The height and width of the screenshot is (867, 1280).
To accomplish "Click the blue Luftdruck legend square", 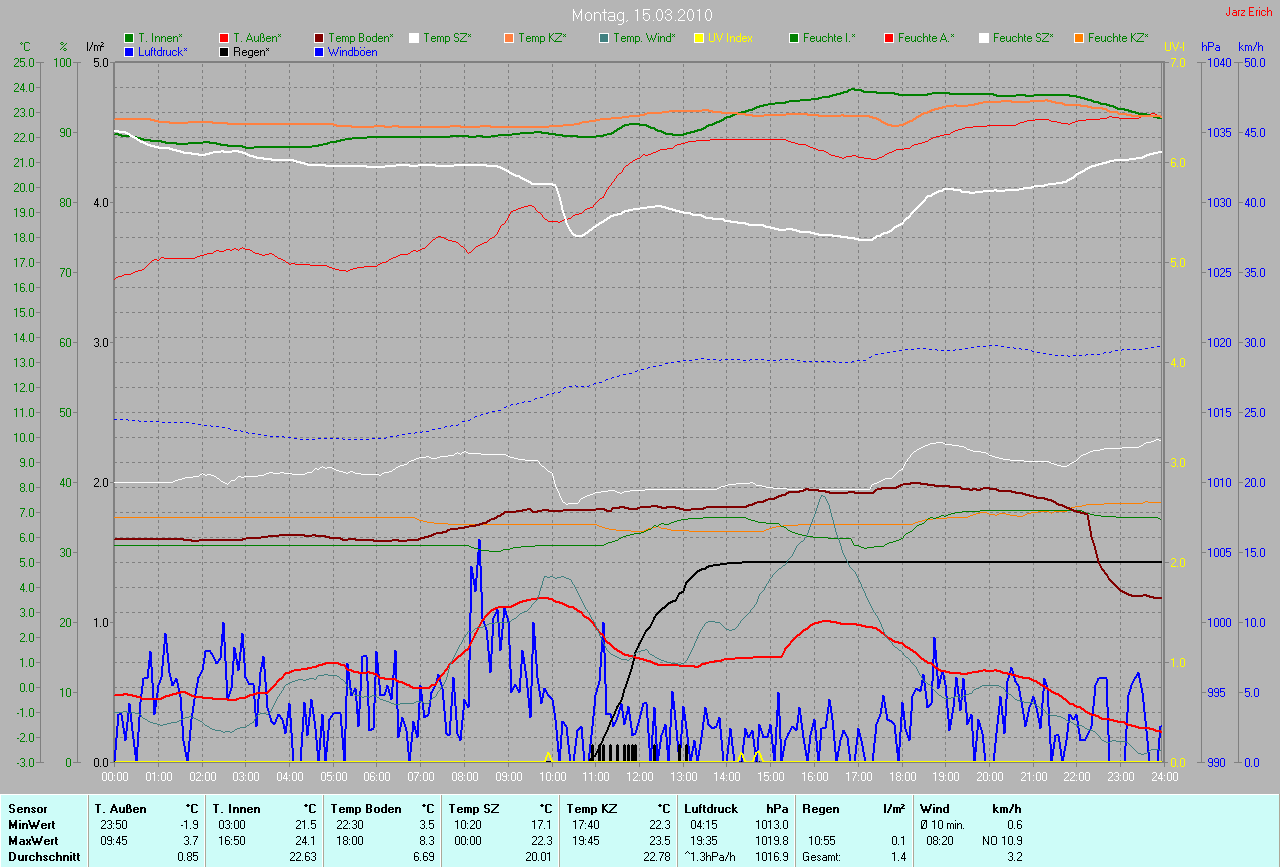I will point(129,52).
